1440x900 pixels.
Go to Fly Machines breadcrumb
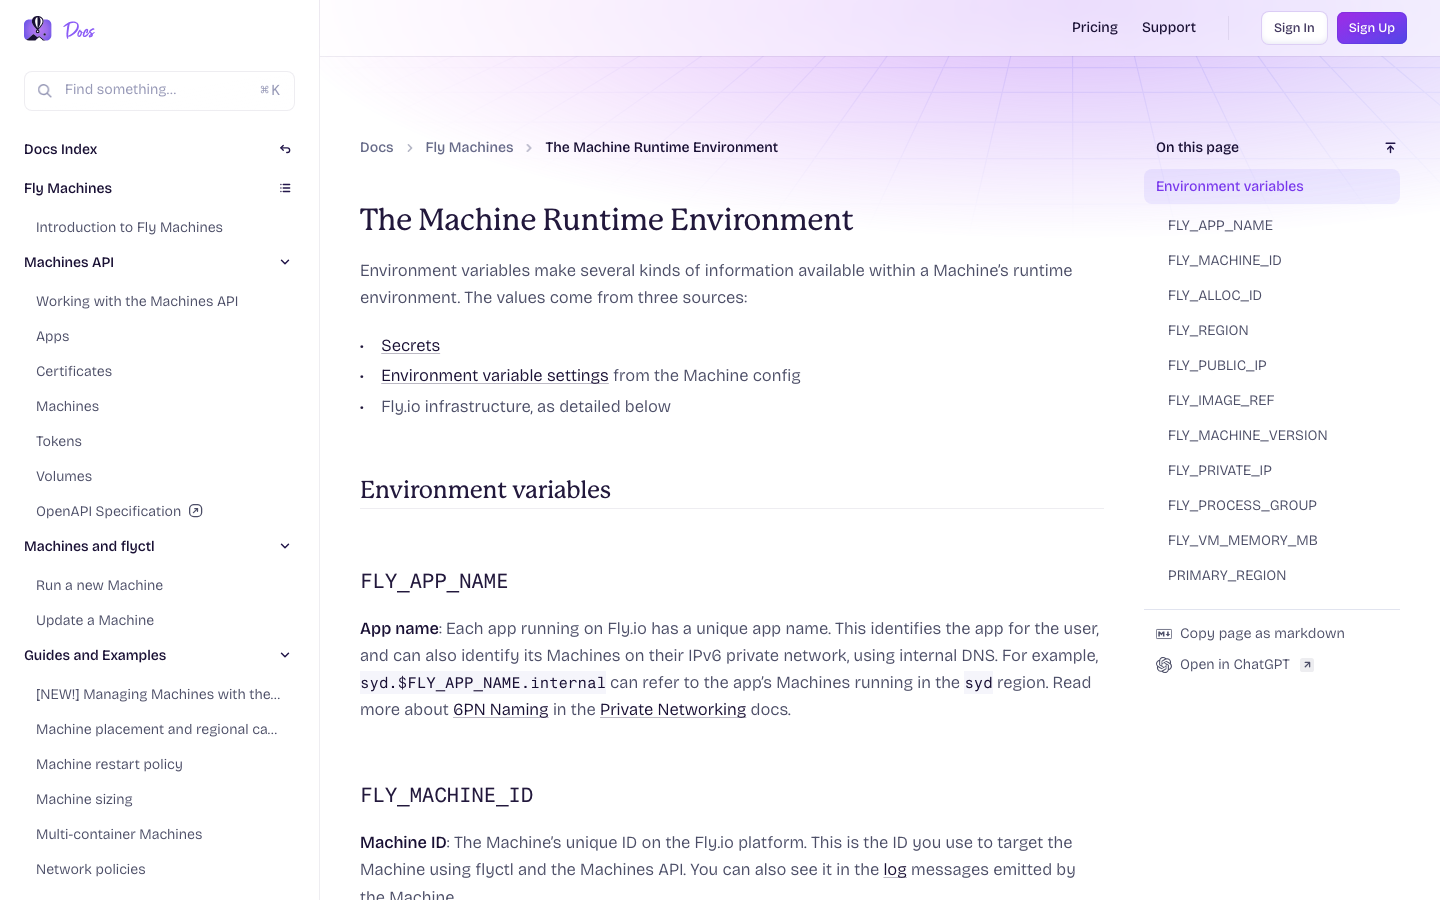469,147
